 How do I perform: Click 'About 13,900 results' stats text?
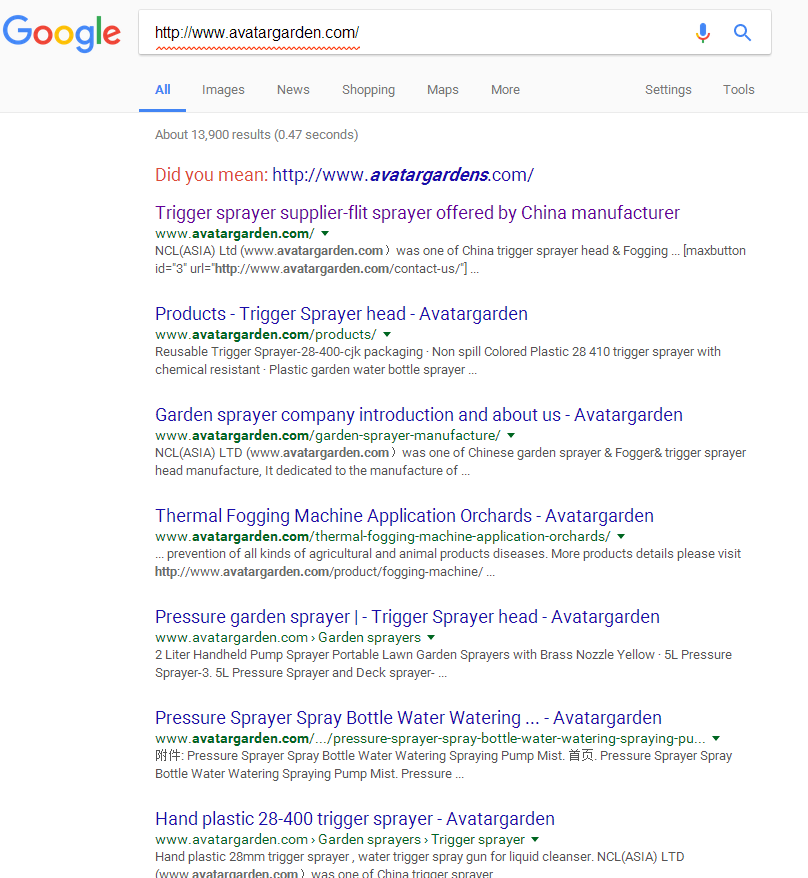pos(256,135)
